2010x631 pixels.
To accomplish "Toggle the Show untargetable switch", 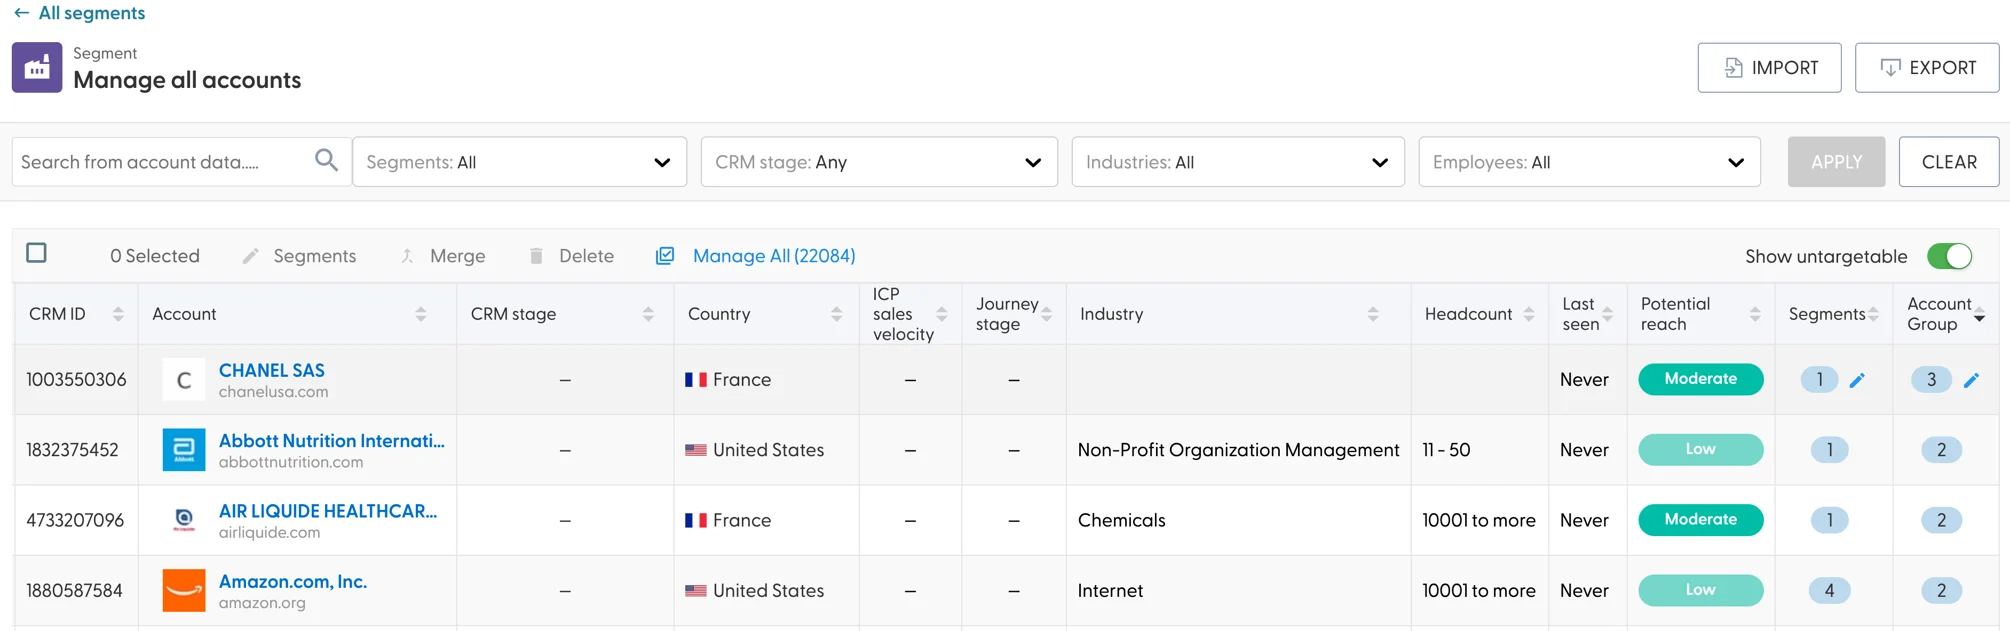I will click(1949, 256).
